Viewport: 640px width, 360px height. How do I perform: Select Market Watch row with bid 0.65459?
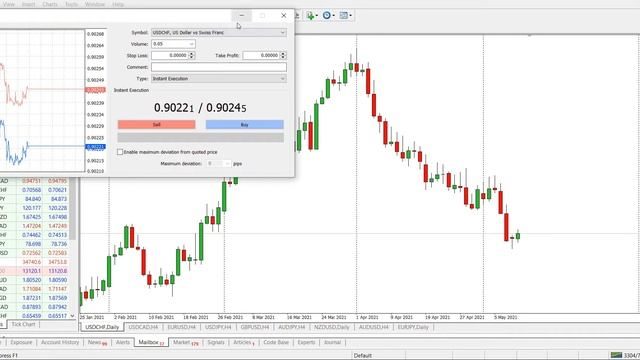pyautogui.click(x=35, y=316)
